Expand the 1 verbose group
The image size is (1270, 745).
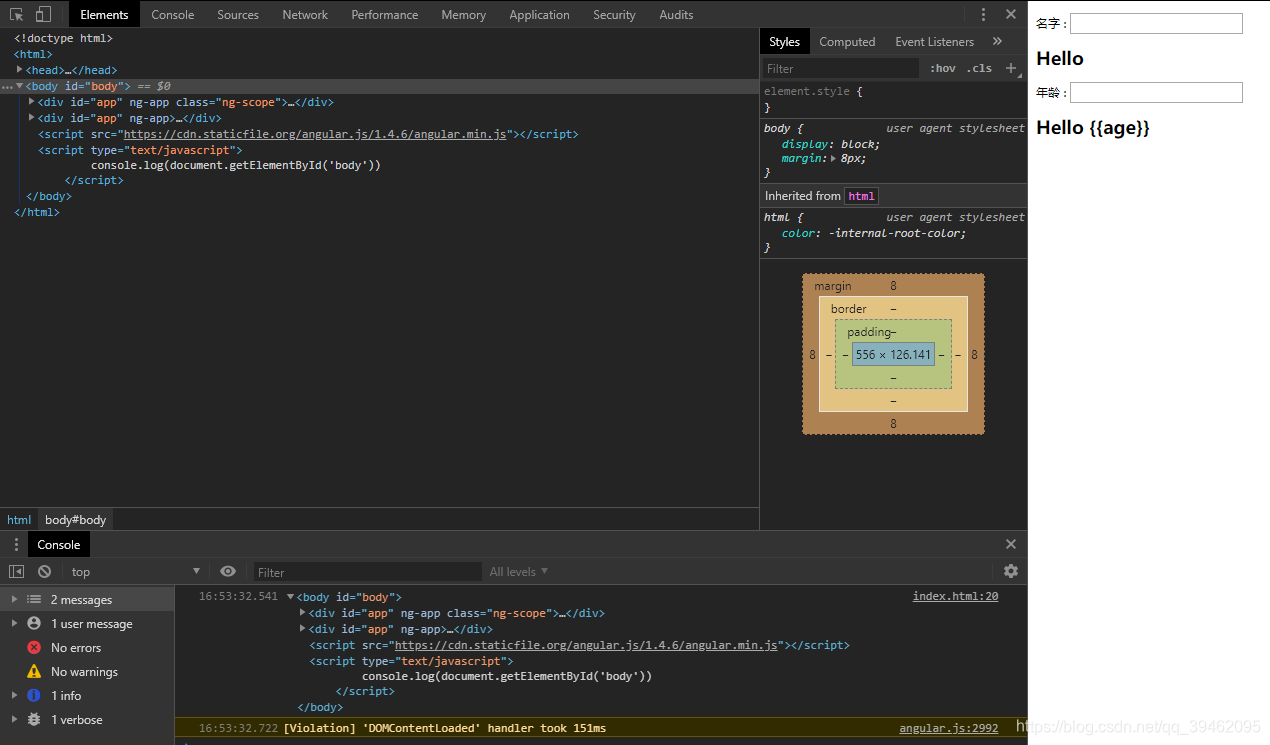pyautogui.click(x=14, y=719)
